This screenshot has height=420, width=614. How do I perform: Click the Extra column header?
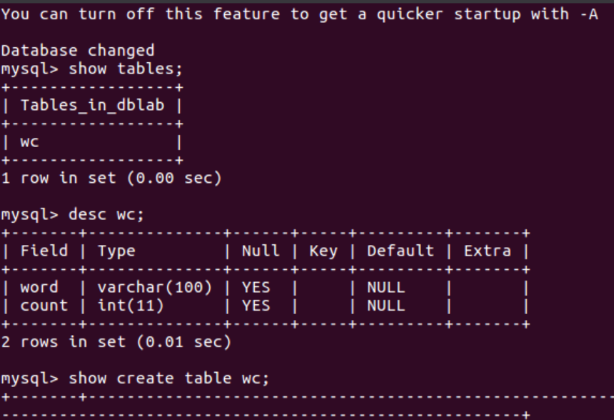click(x=487, y=251)
